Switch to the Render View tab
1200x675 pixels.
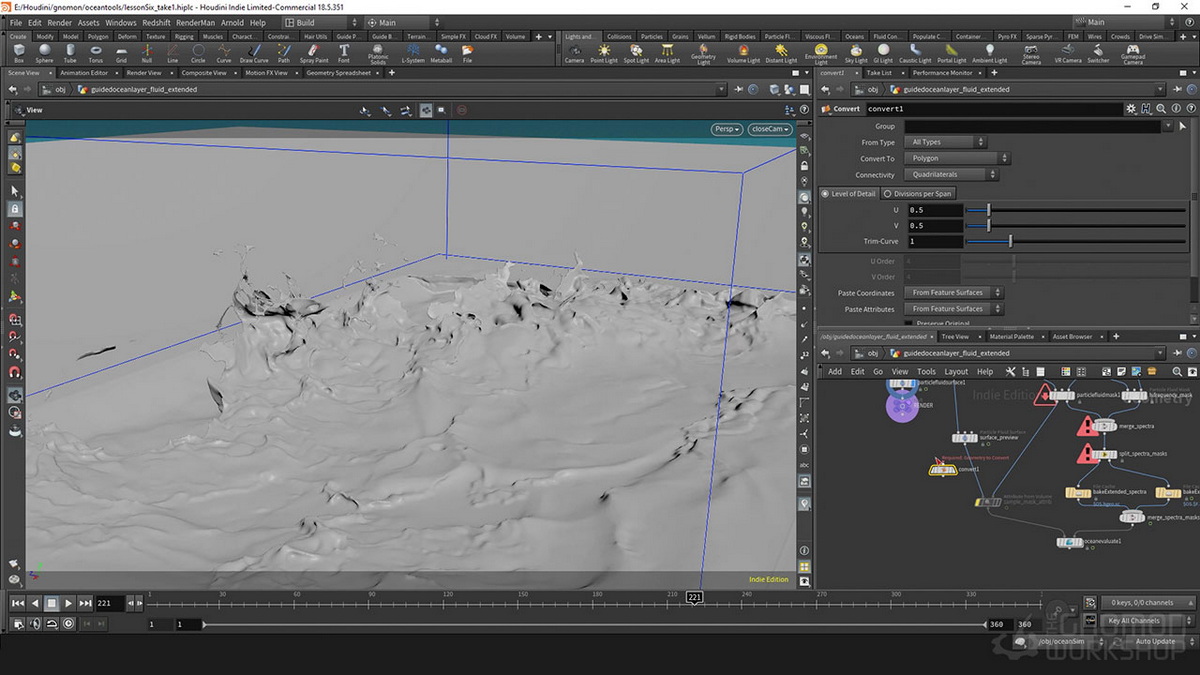pyautogui.click(x=144, y=73)
